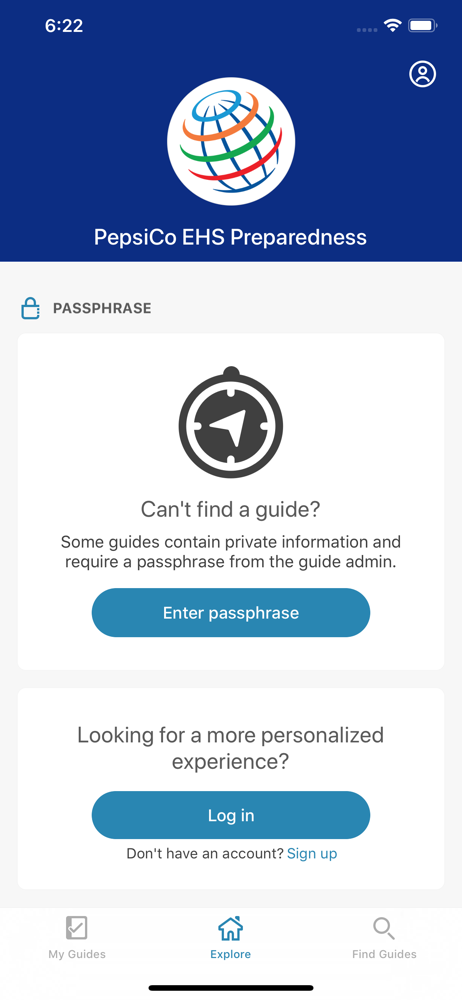Tap the battery status icon
This screenshot has width=462, height=1000.
(x=422, y=26)
